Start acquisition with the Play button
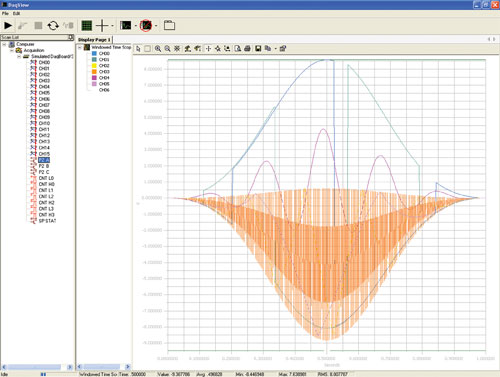The height and width of the screenshot is (377, 500). click(x=8, y=25)
